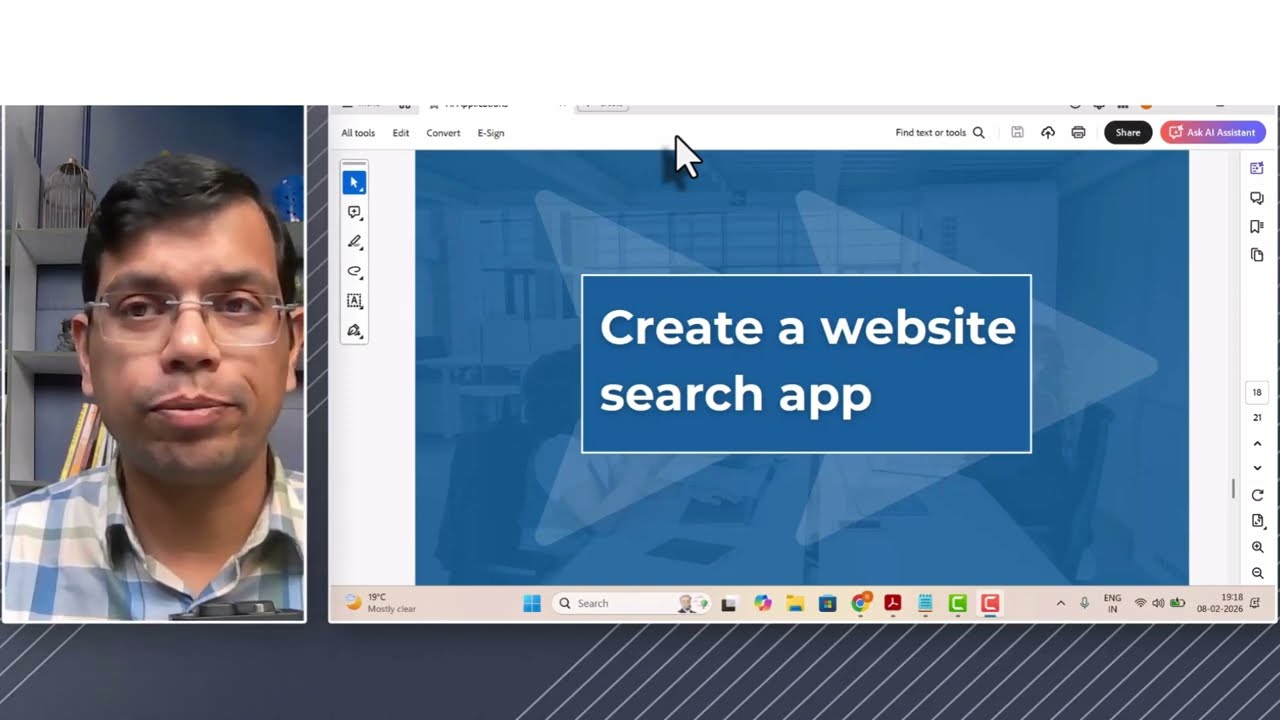
Task: Click the taskbar Search box
Action: [631, 603]
